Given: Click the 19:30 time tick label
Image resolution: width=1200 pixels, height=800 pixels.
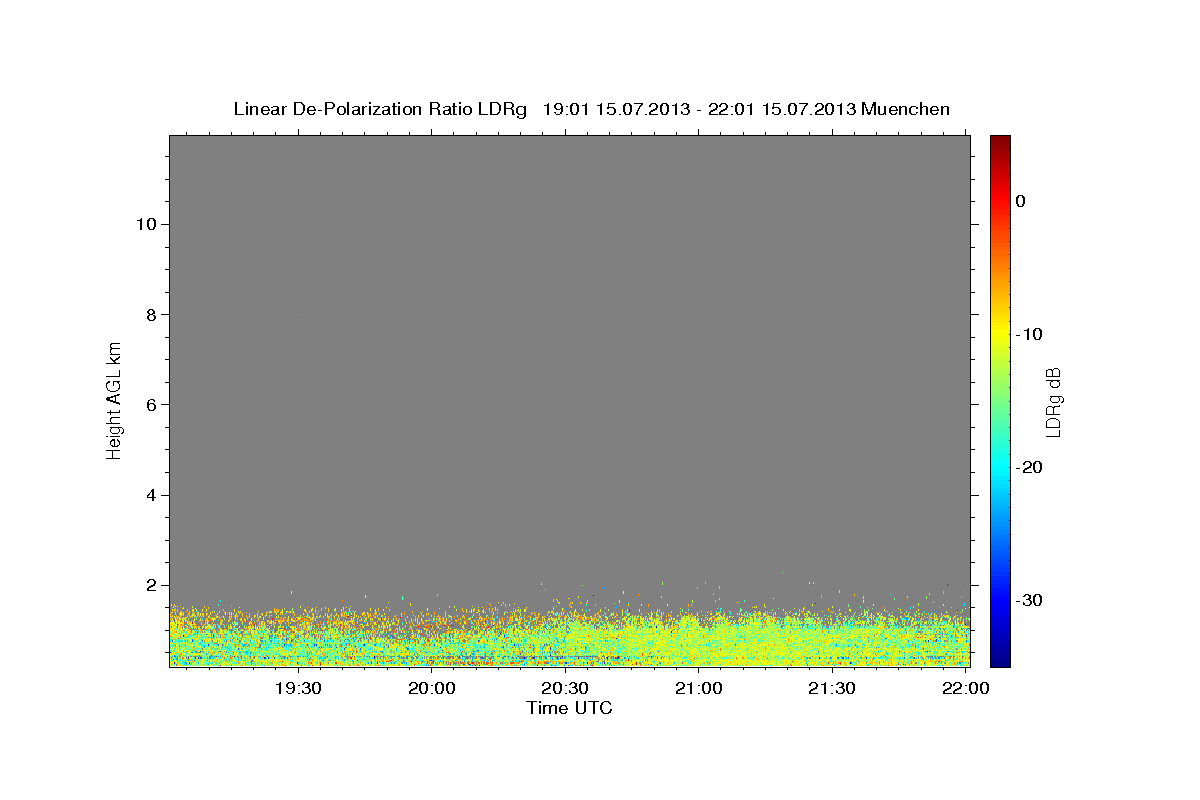Looking at the screenshot, I should pos(298,689).
